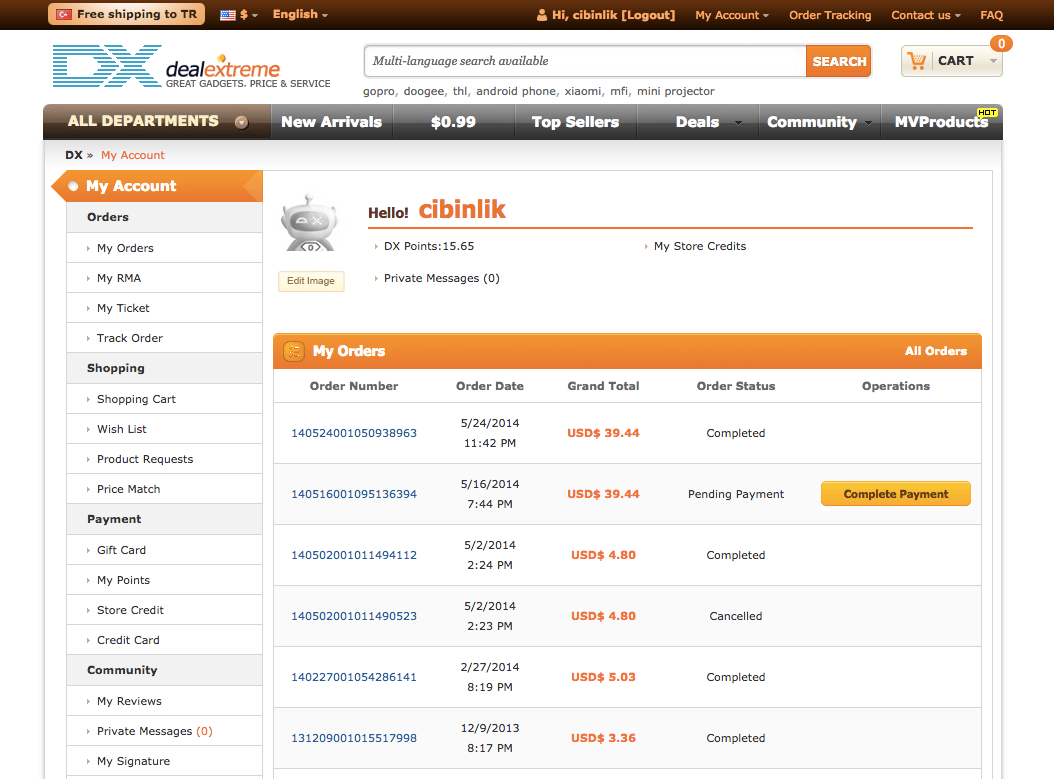This screenshot has height=779, width=1054.
Task: Open My Ticket in the sidebar
Action: [x=123, y=308]
